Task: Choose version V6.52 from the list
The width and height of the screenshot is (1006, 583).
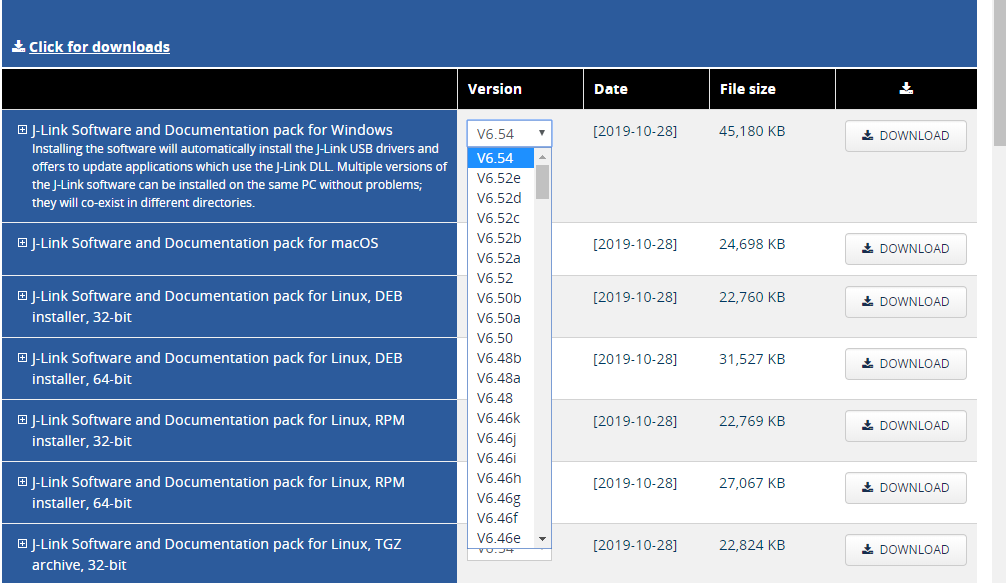Action: pyautogui.click(x=501, y=278)
